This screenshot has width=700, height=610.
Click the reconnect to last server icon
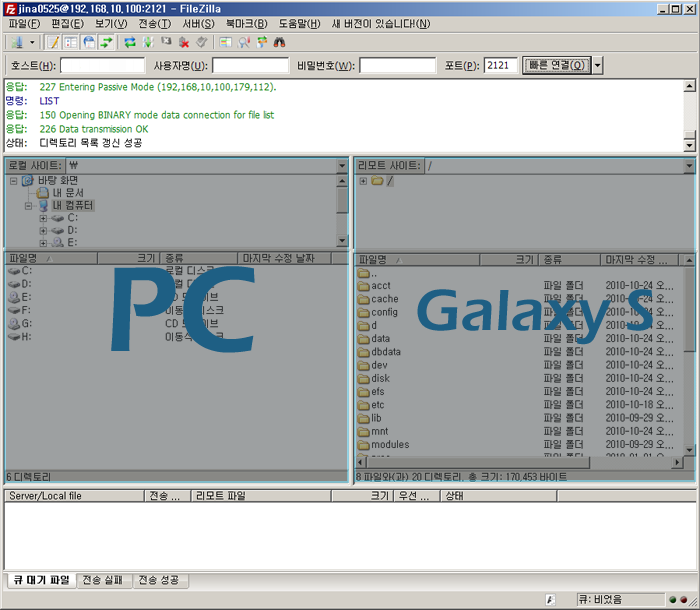(x=202, y=42)
